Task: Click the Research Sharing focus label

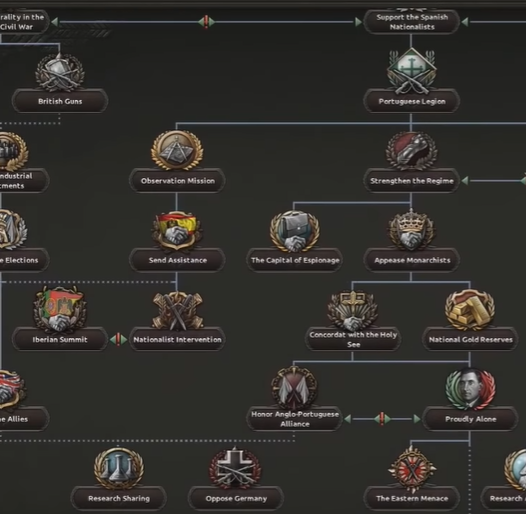Action: click(x=119, y=498)
